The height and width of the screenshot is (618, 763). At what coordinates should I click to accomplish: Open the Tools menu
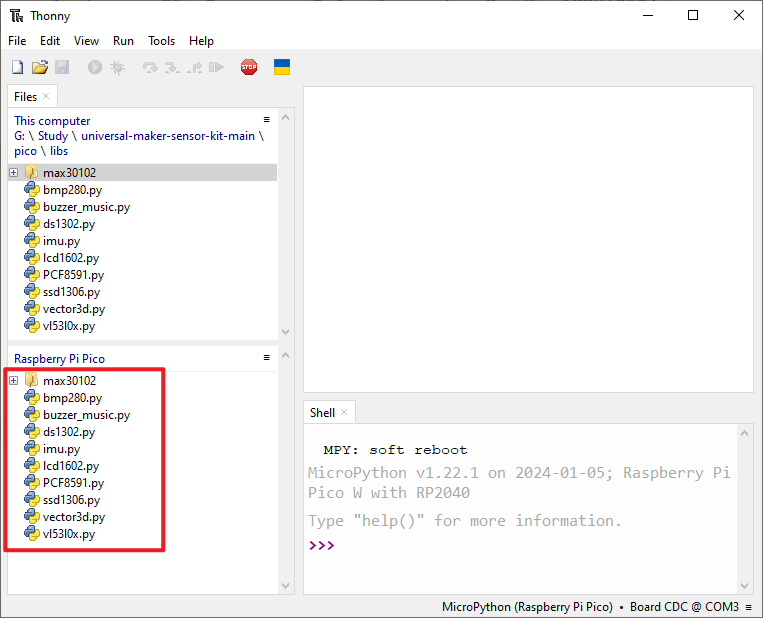[161, 41]
